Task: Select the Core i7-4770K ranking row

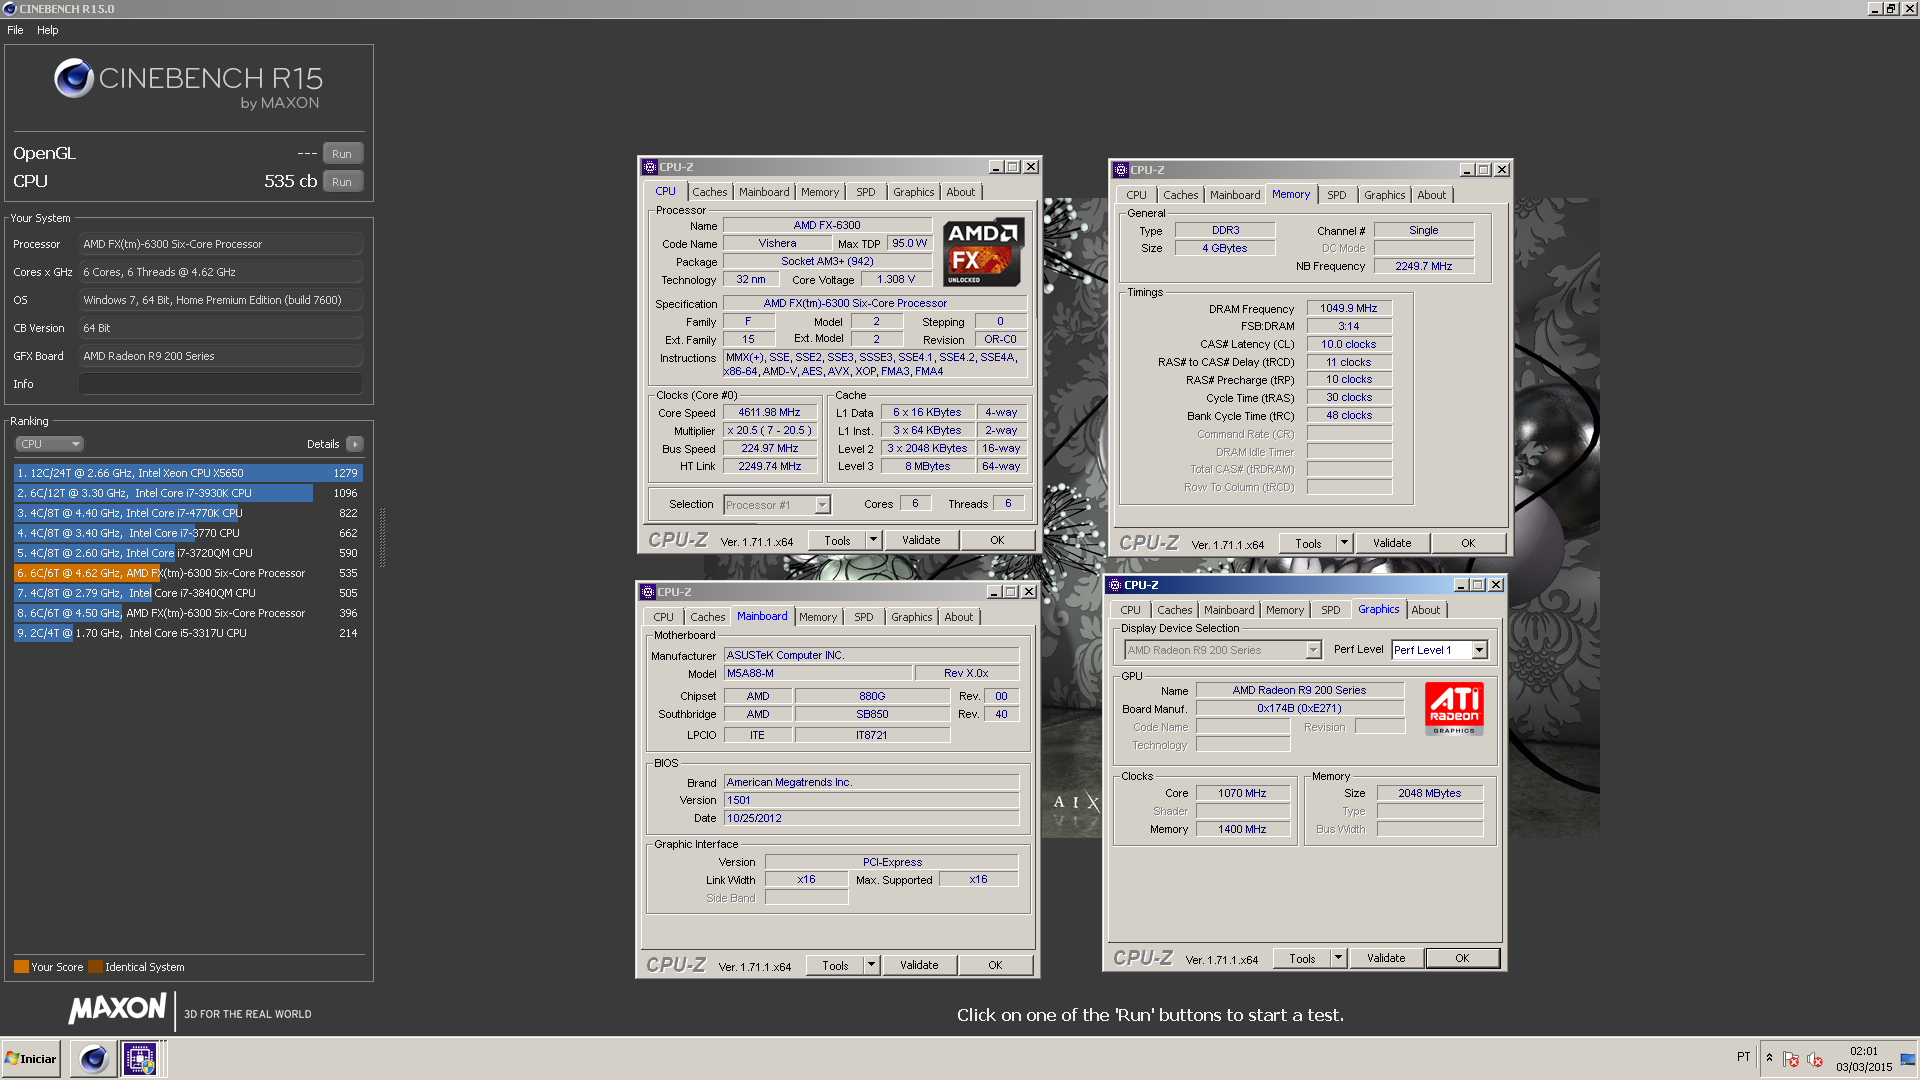Action: [x=188, y=513]
